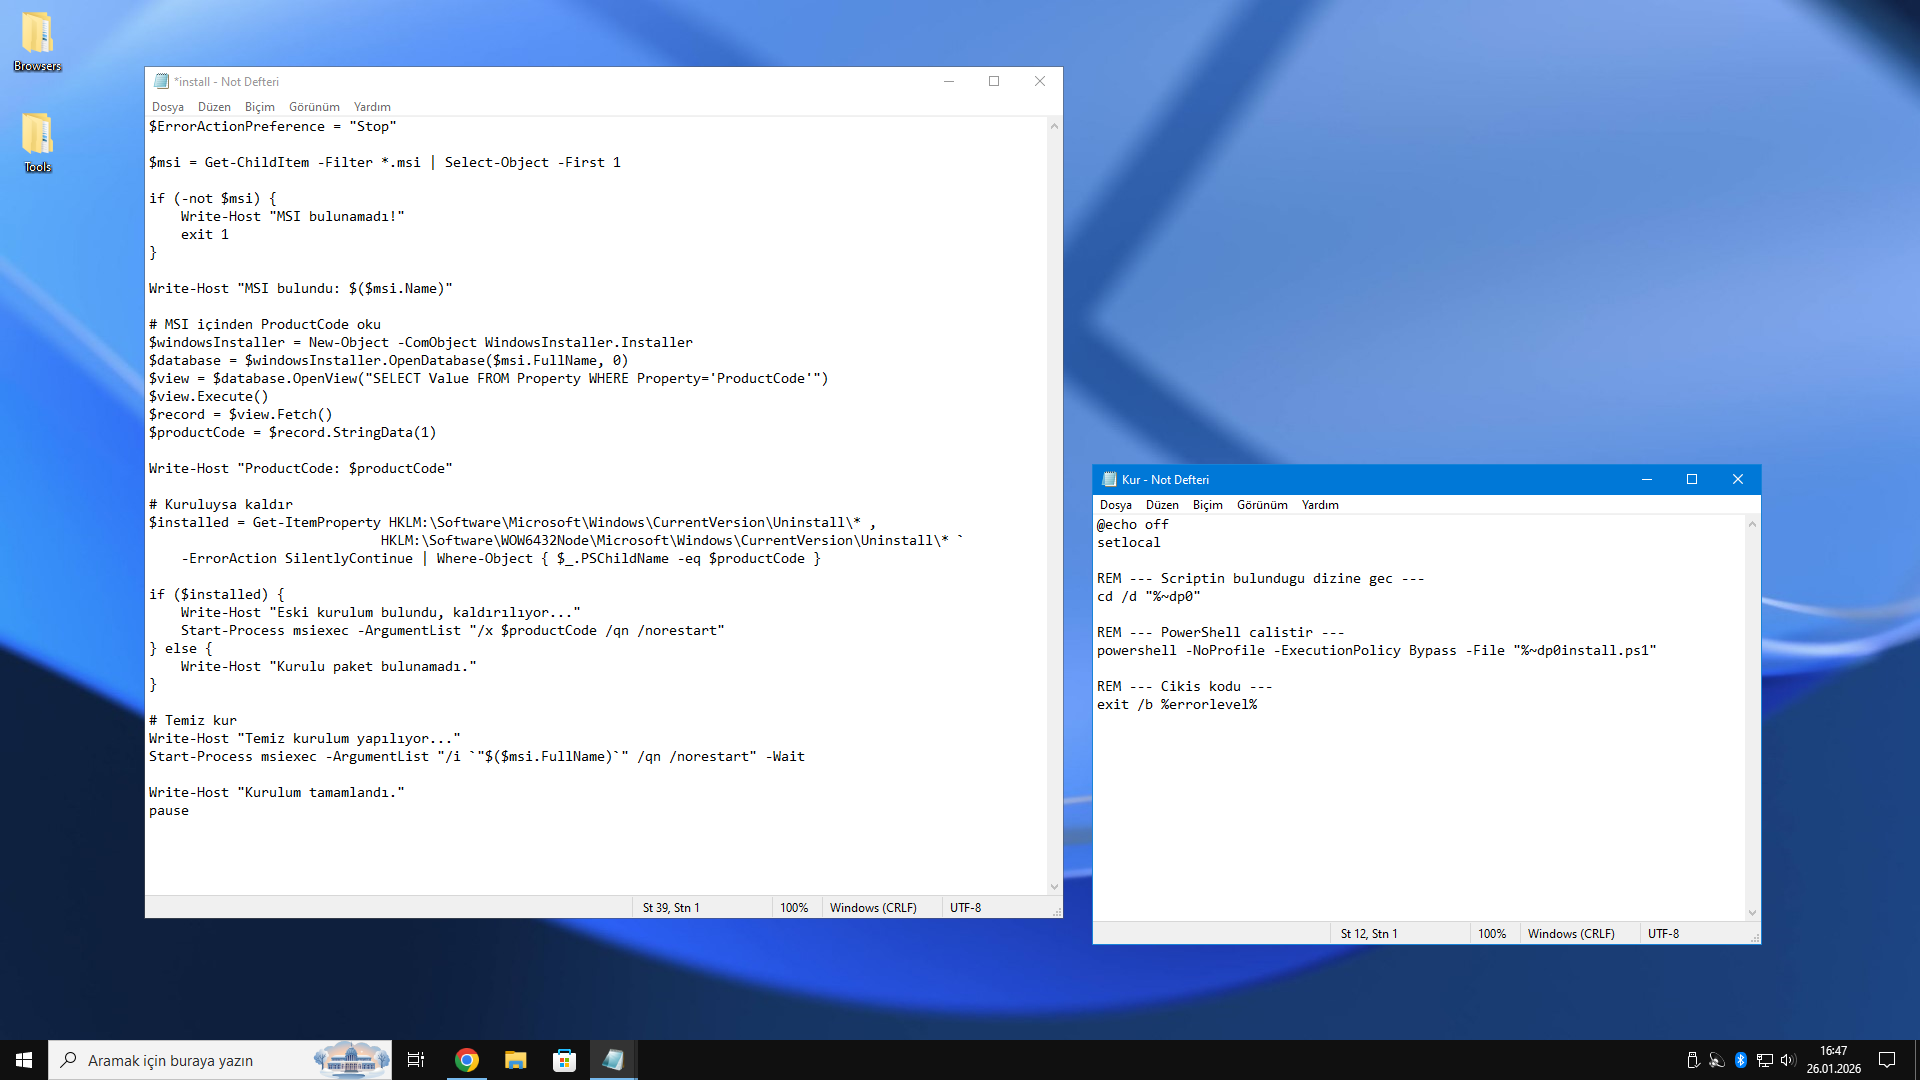Click the 'pause' line in install Notepad
Image resolution: width=1920 pixels, height=1080 pixels.
[169, 810]
